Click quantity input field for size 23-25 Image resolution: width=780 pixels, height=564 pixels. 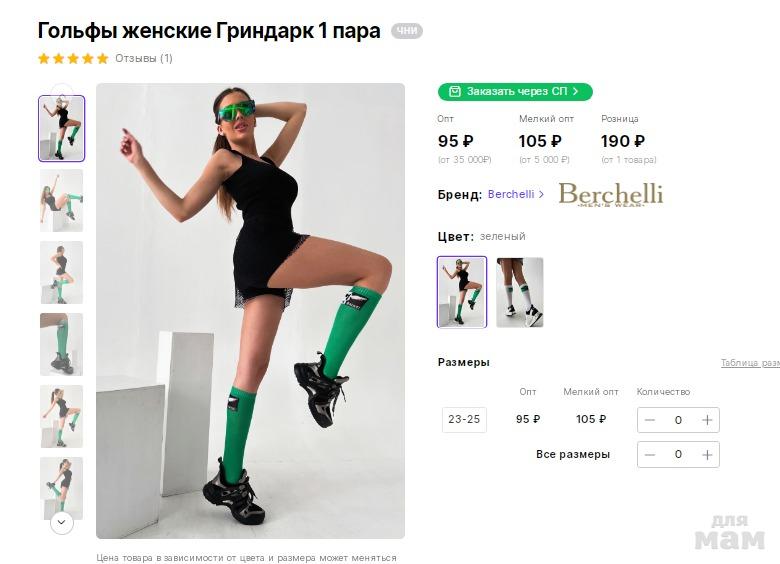point(678,420)
